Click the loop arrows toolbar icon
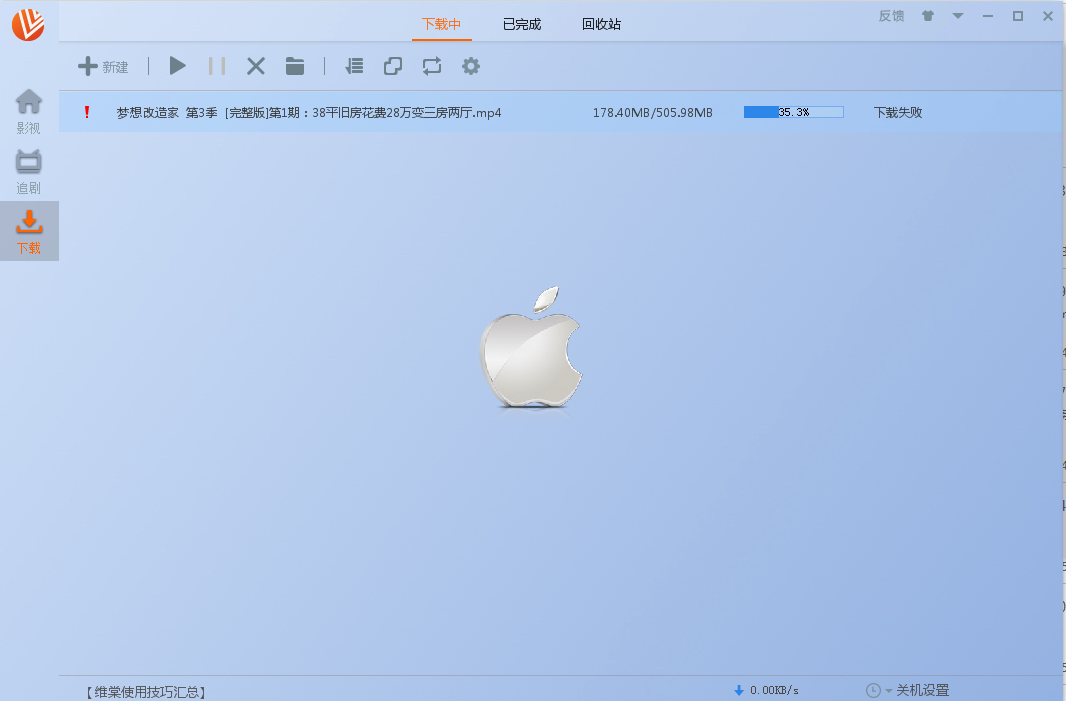 (431, 66)
